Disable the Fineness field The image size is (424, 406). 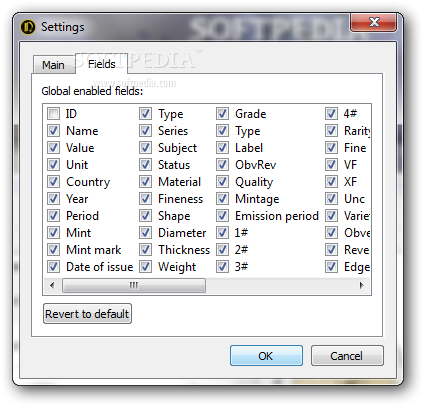[145, 199]
